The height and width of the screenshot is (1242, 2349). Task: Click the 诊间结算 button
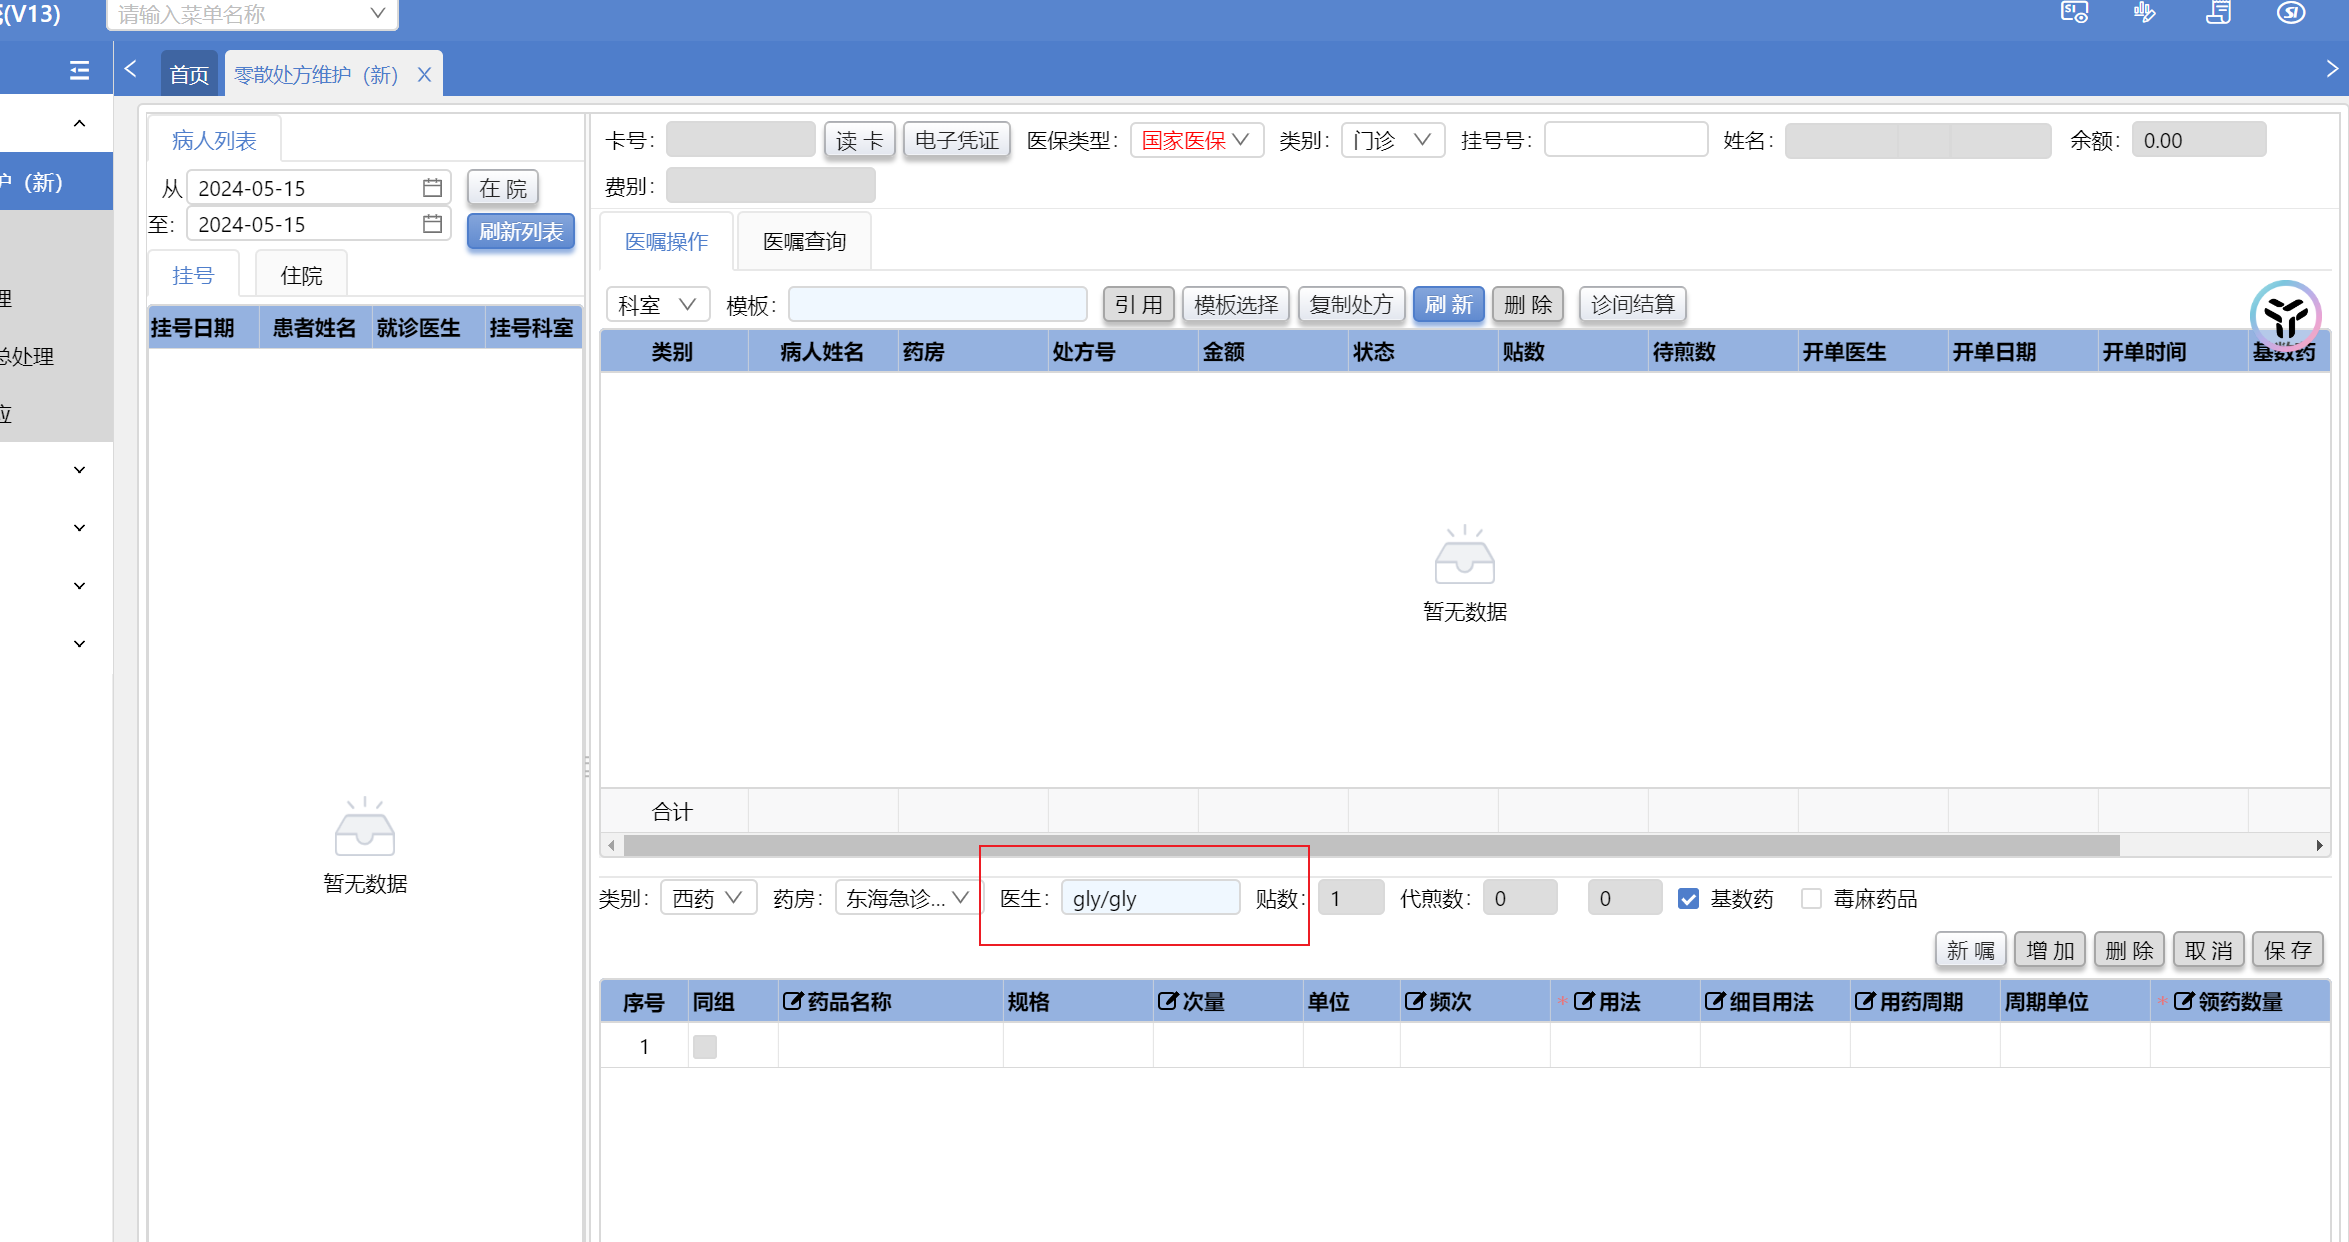click(1632, 305)
